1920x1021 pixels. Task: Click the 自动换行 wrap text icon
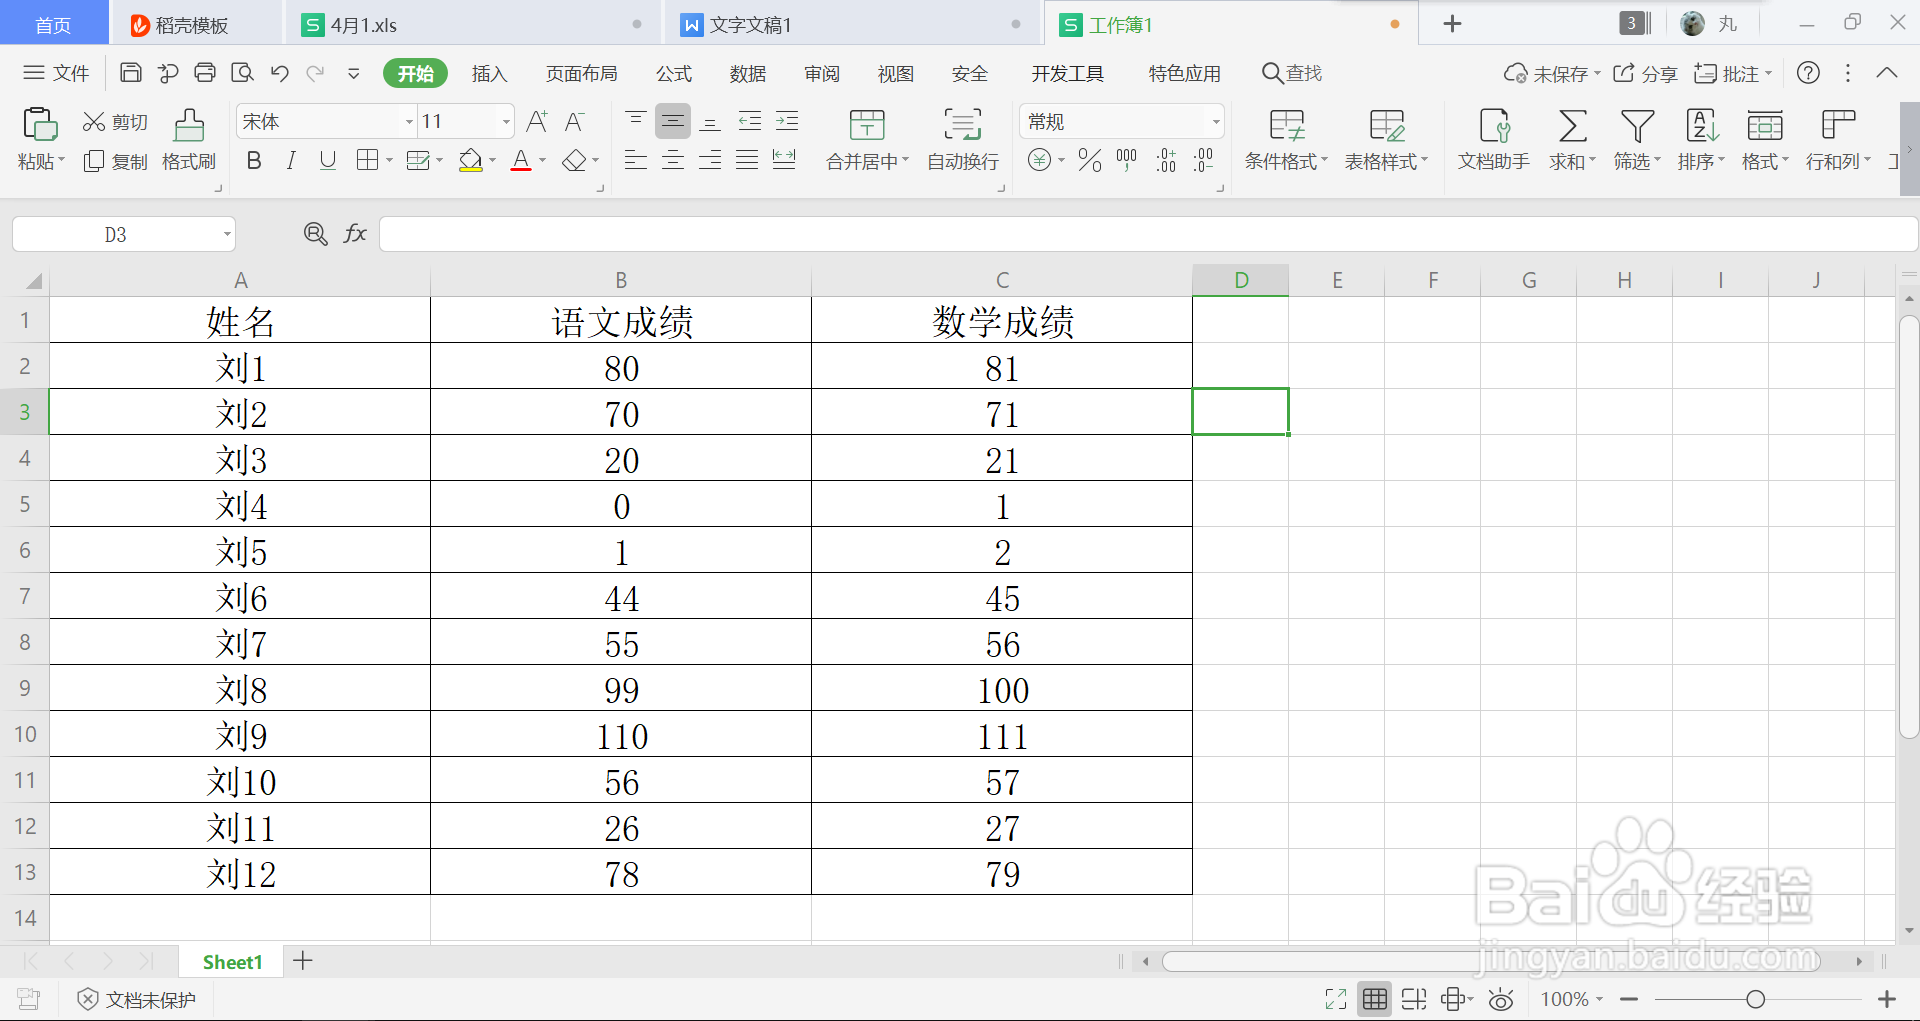pyautogui.click(x=960, y=140)
